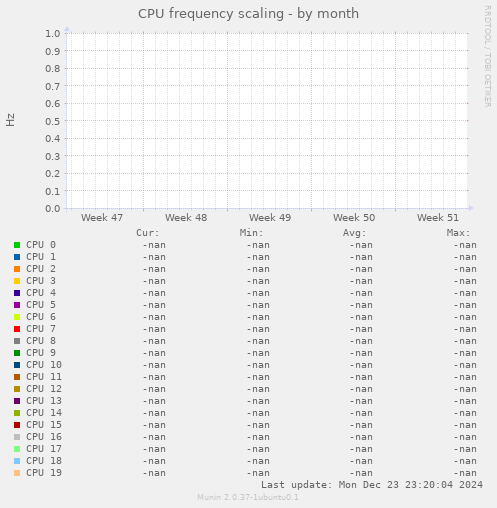Click the 'CPU 0' legend label
This screenshot has width=497, height=508.
point(41,245)
